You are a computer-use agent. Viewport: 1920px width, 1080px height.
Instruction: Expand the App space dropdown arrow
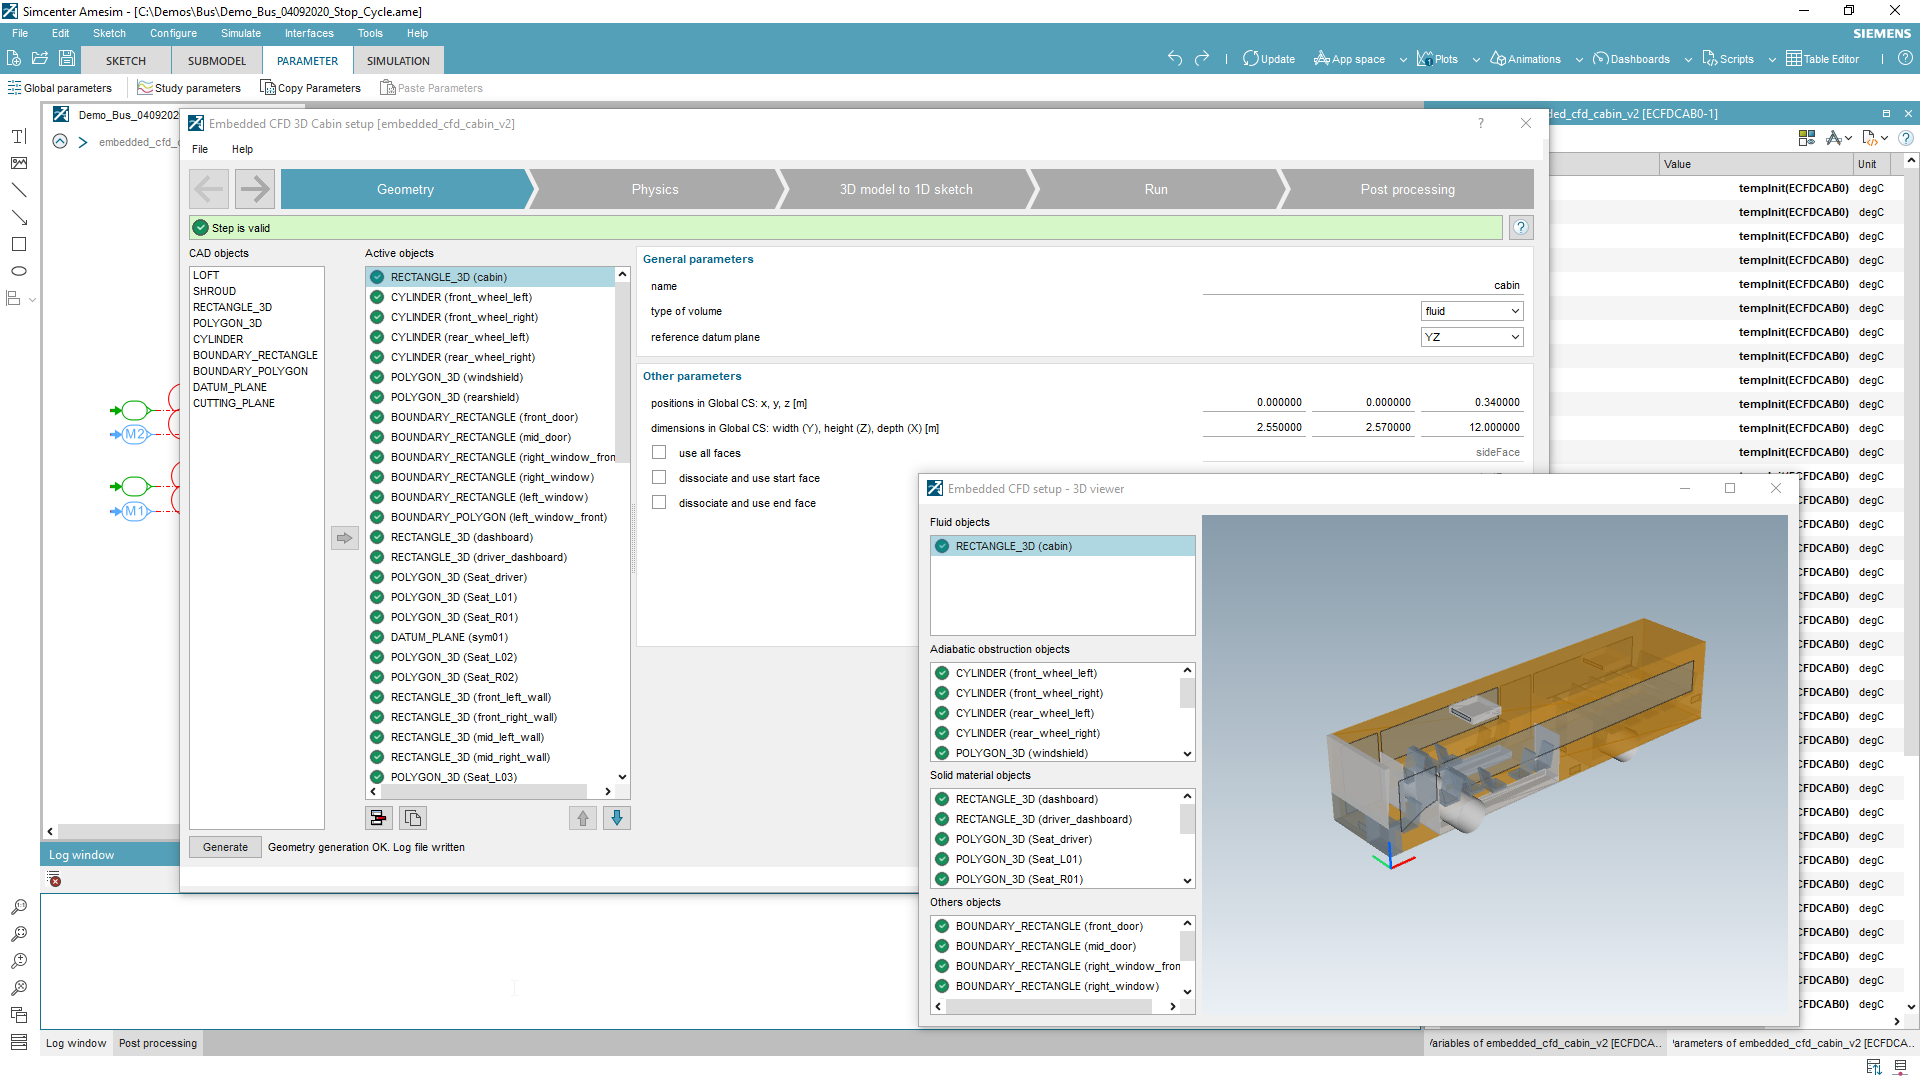pos(1403,59)
